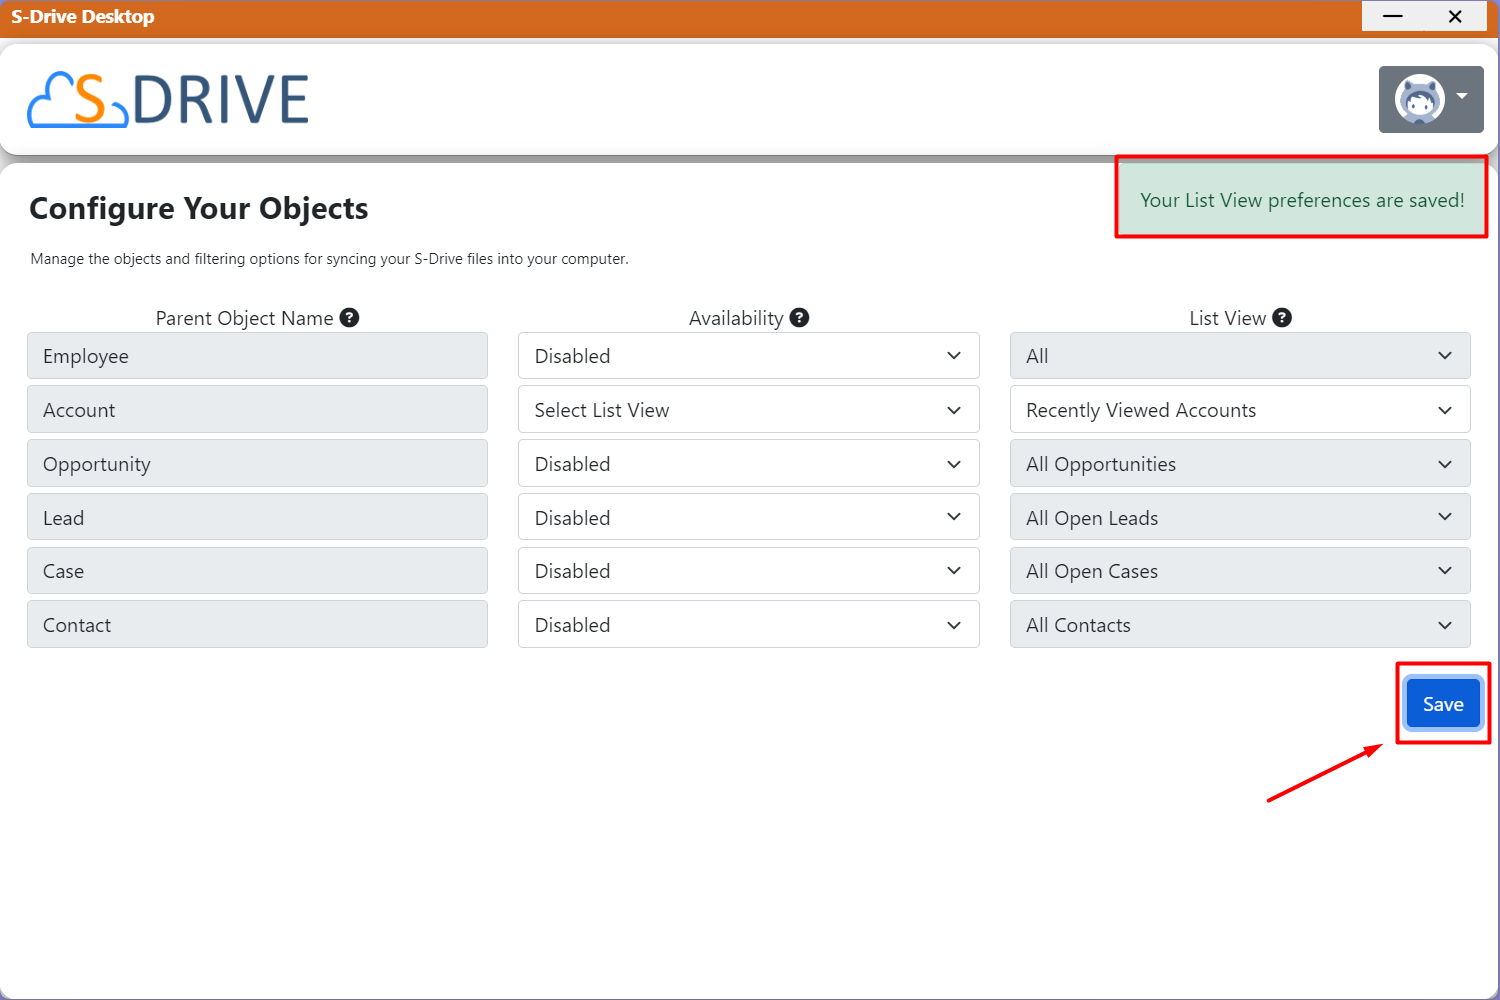
Task: Expand the All Opportunities list view dropdown
Action: (x=1239, y=464)
